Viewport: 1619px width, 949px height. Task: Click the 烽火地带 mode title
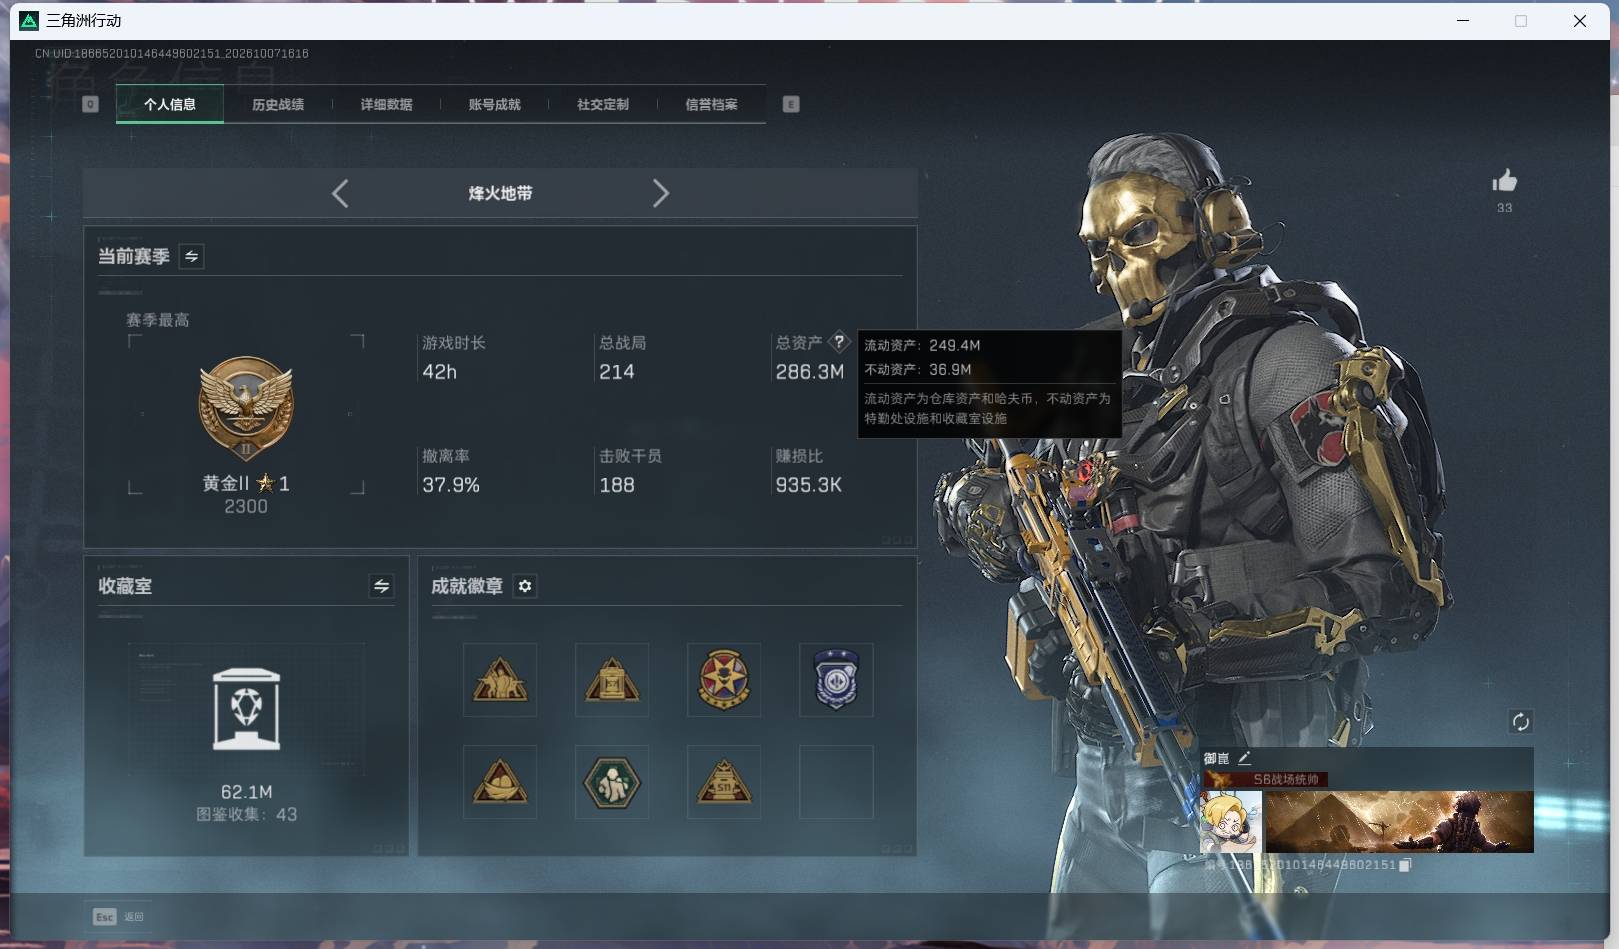pyautogui.click(x=500, y=193)
